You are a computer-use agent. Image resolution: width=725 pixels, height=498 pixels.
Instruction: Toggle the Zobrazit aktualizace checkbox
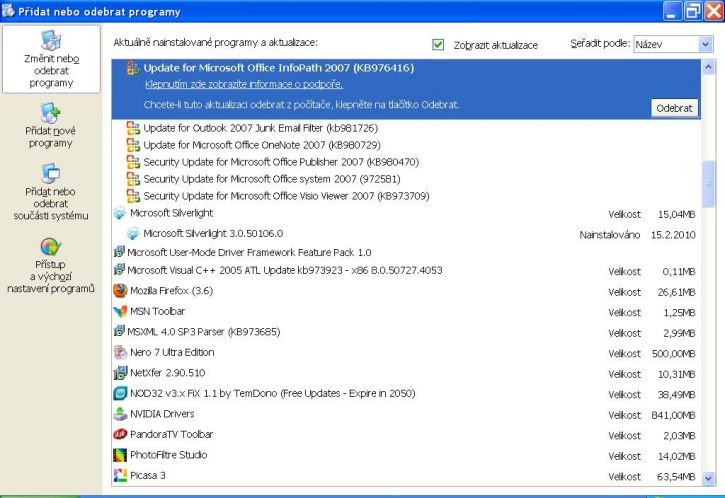[x=438, y=44]
